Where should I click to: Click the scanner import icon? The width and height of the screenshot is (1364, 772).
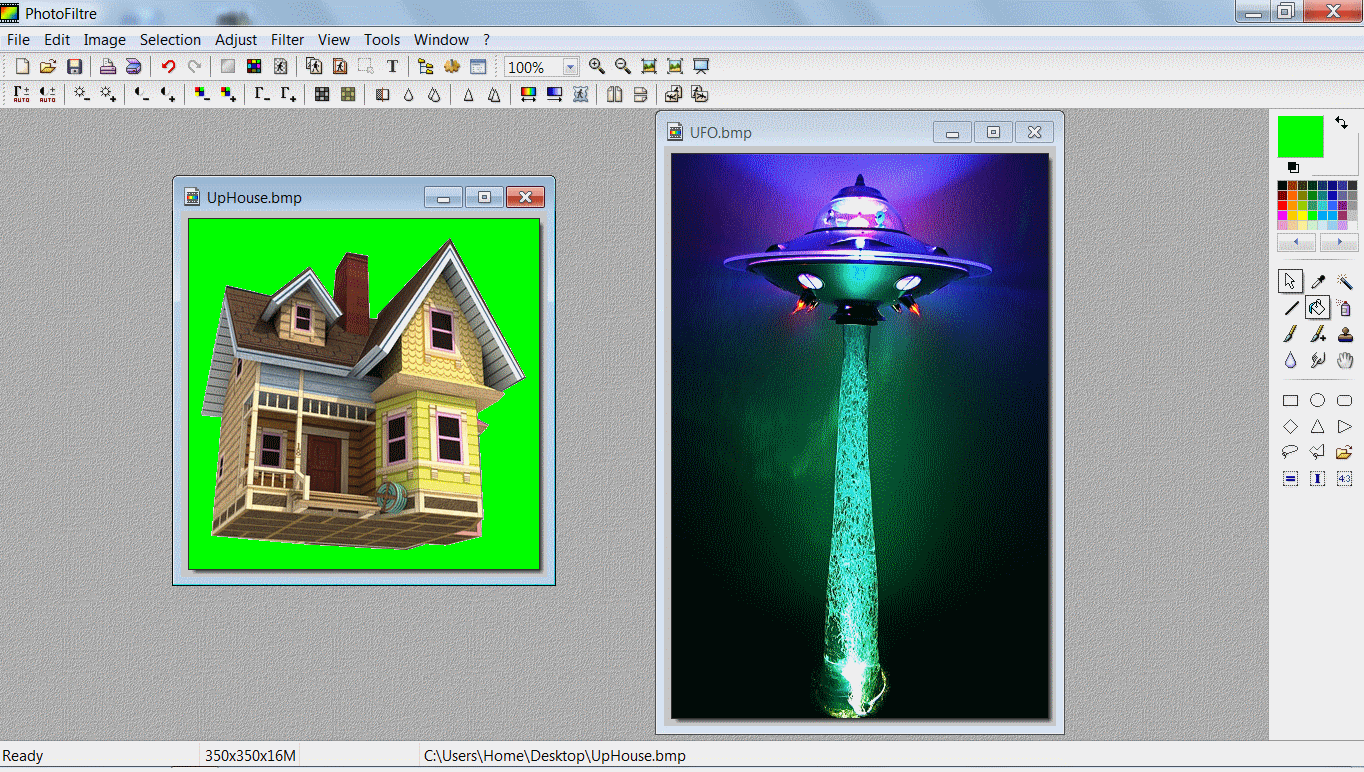pyautogui.click(x=134, y=67)
